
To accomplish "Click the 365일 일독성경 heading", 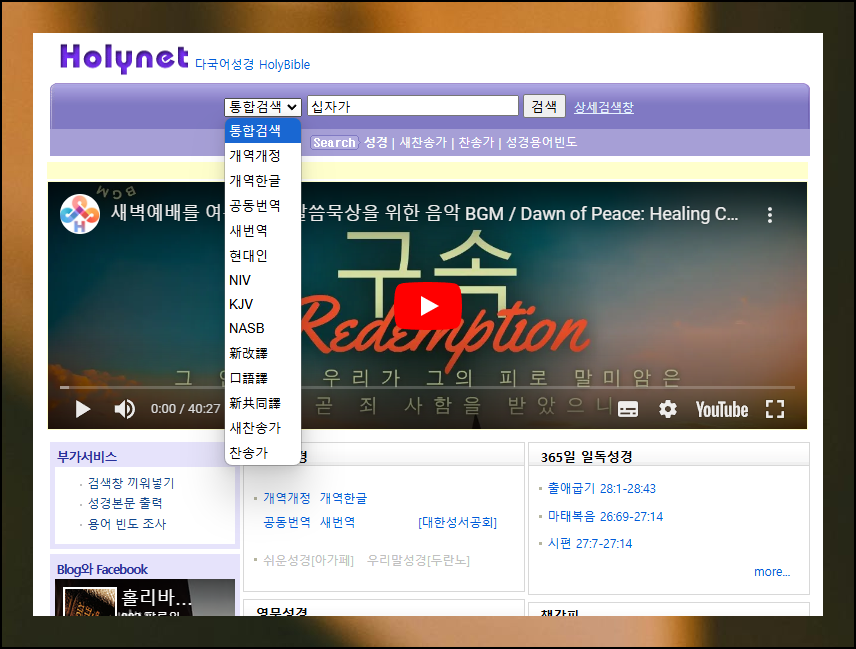I will pyautogui.click(x=586, y=457).
